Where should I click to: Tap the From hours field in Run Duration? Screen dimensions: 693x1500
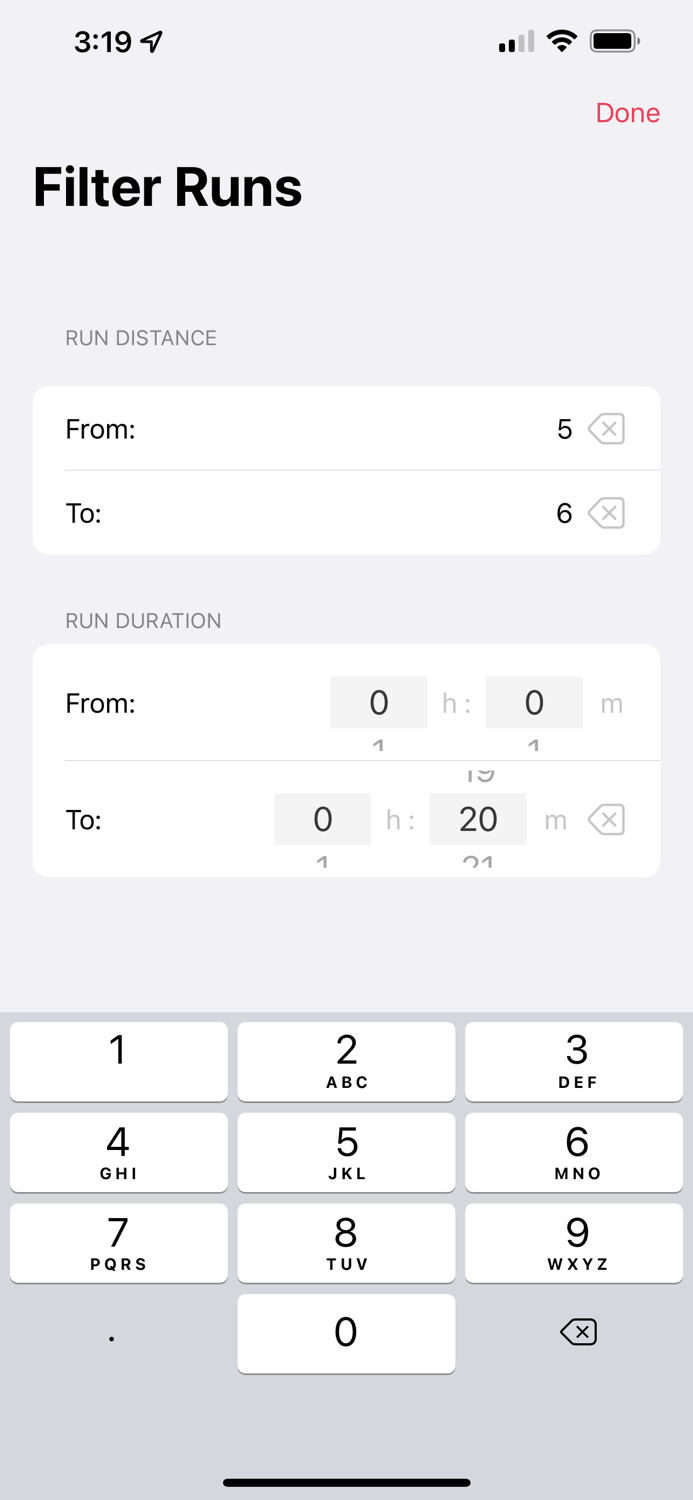pos(378,702)
